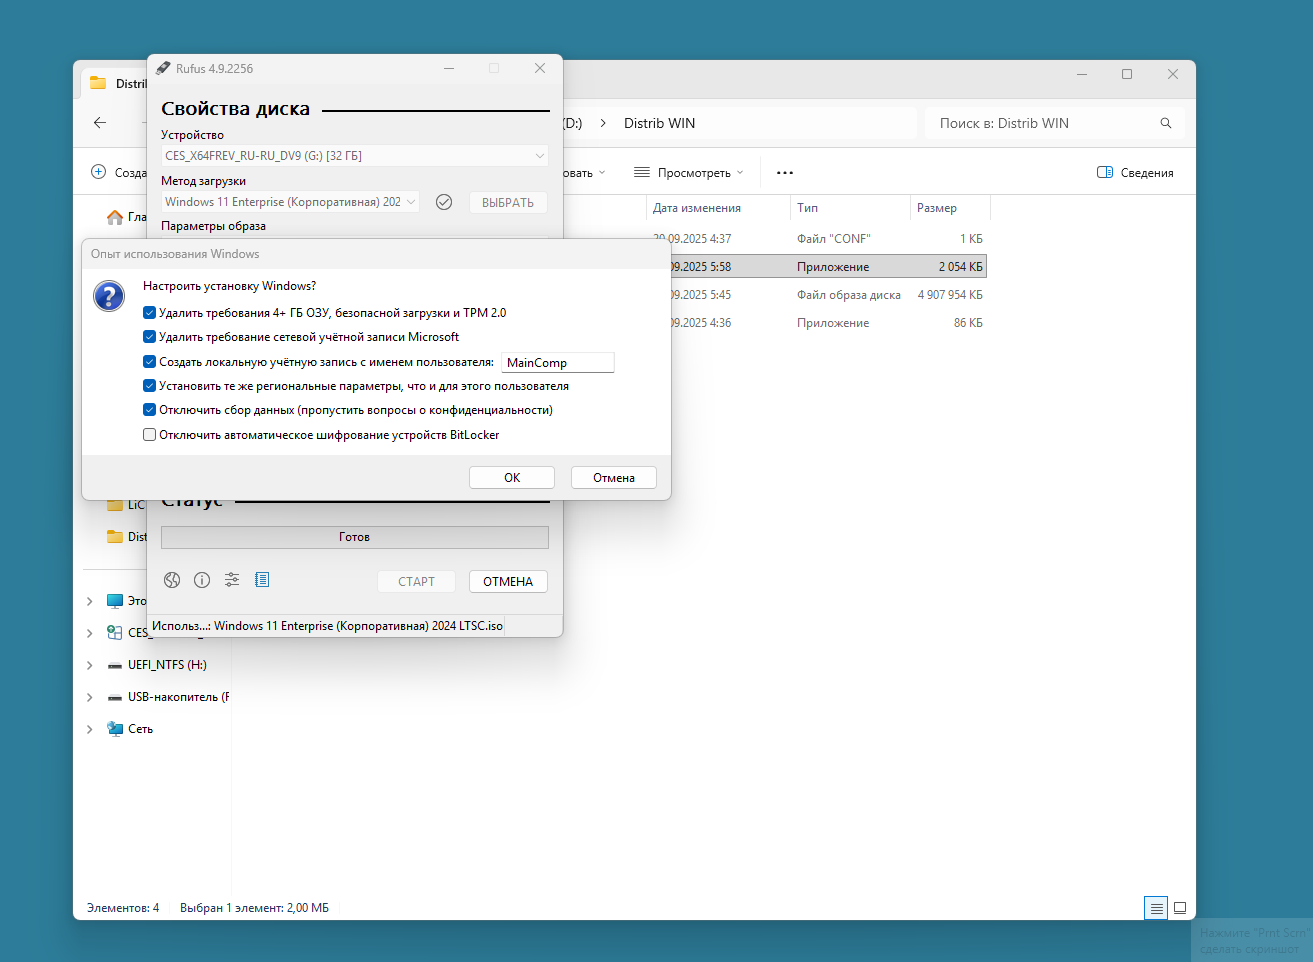
Task: Click the Готов status progress bar
Action: [x=355, y=537]
